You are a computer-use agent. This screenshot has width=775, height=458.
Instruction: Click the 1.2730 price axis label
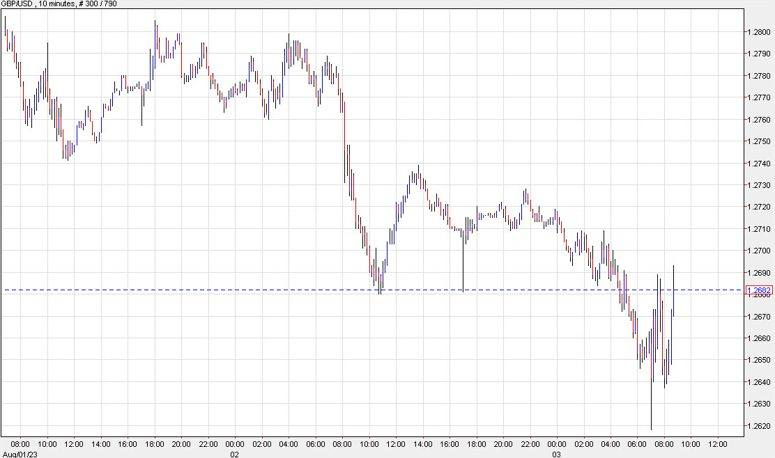pyautogui.click(x=759, y=185)
